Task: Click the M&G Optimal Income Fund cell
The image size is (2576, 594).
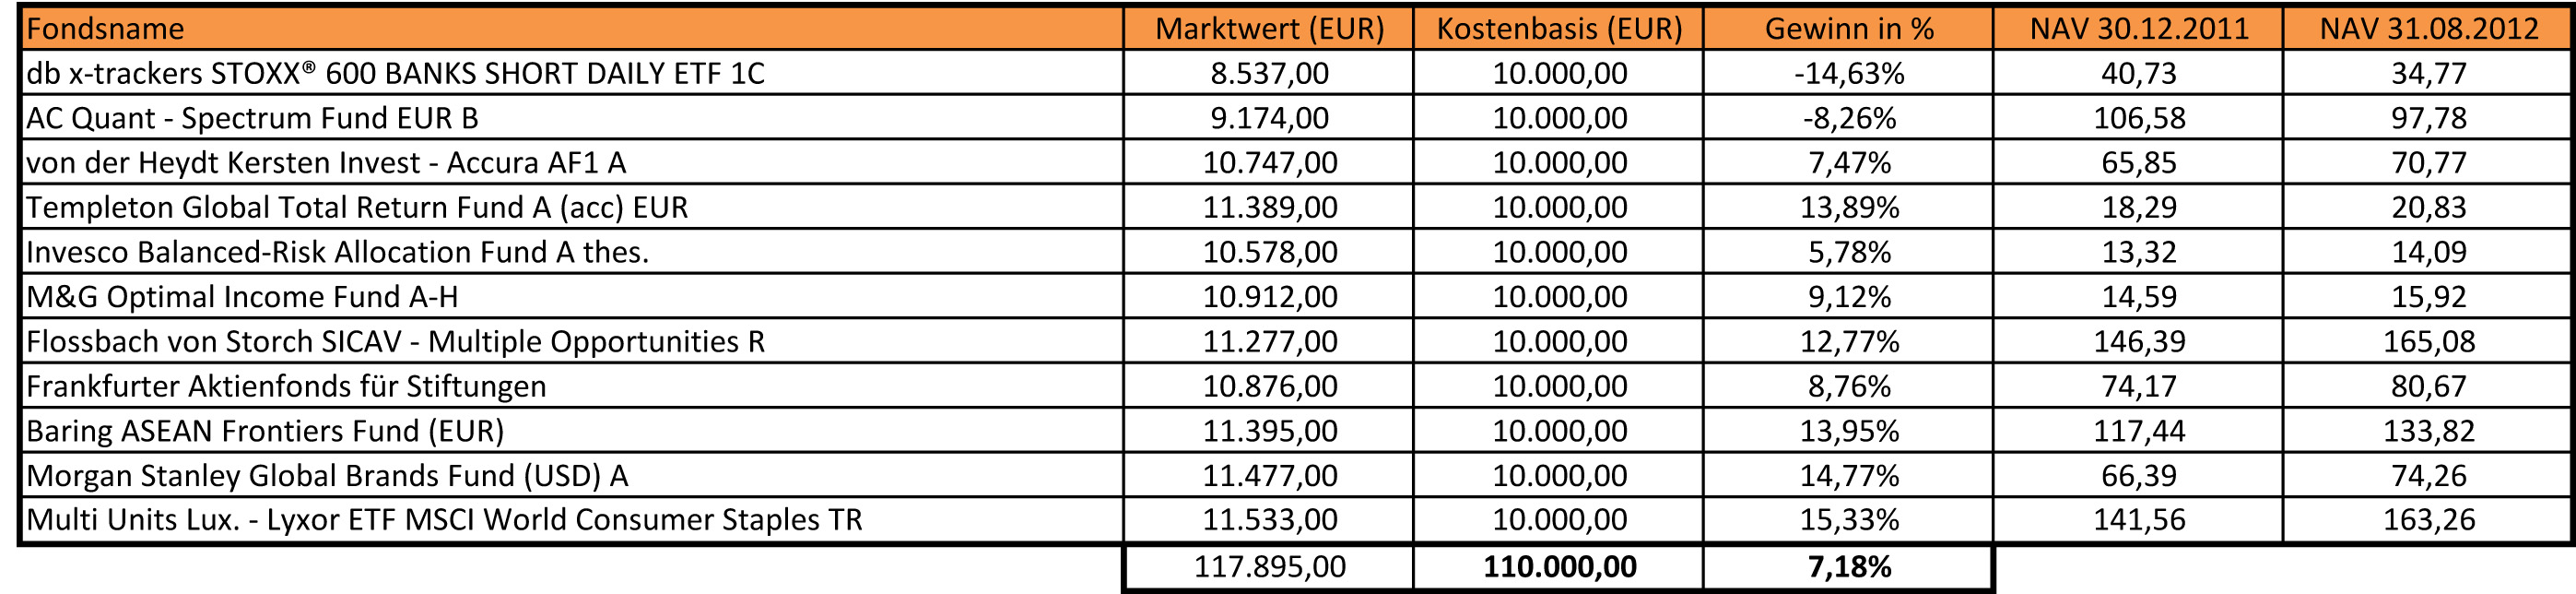Action: 242,297
